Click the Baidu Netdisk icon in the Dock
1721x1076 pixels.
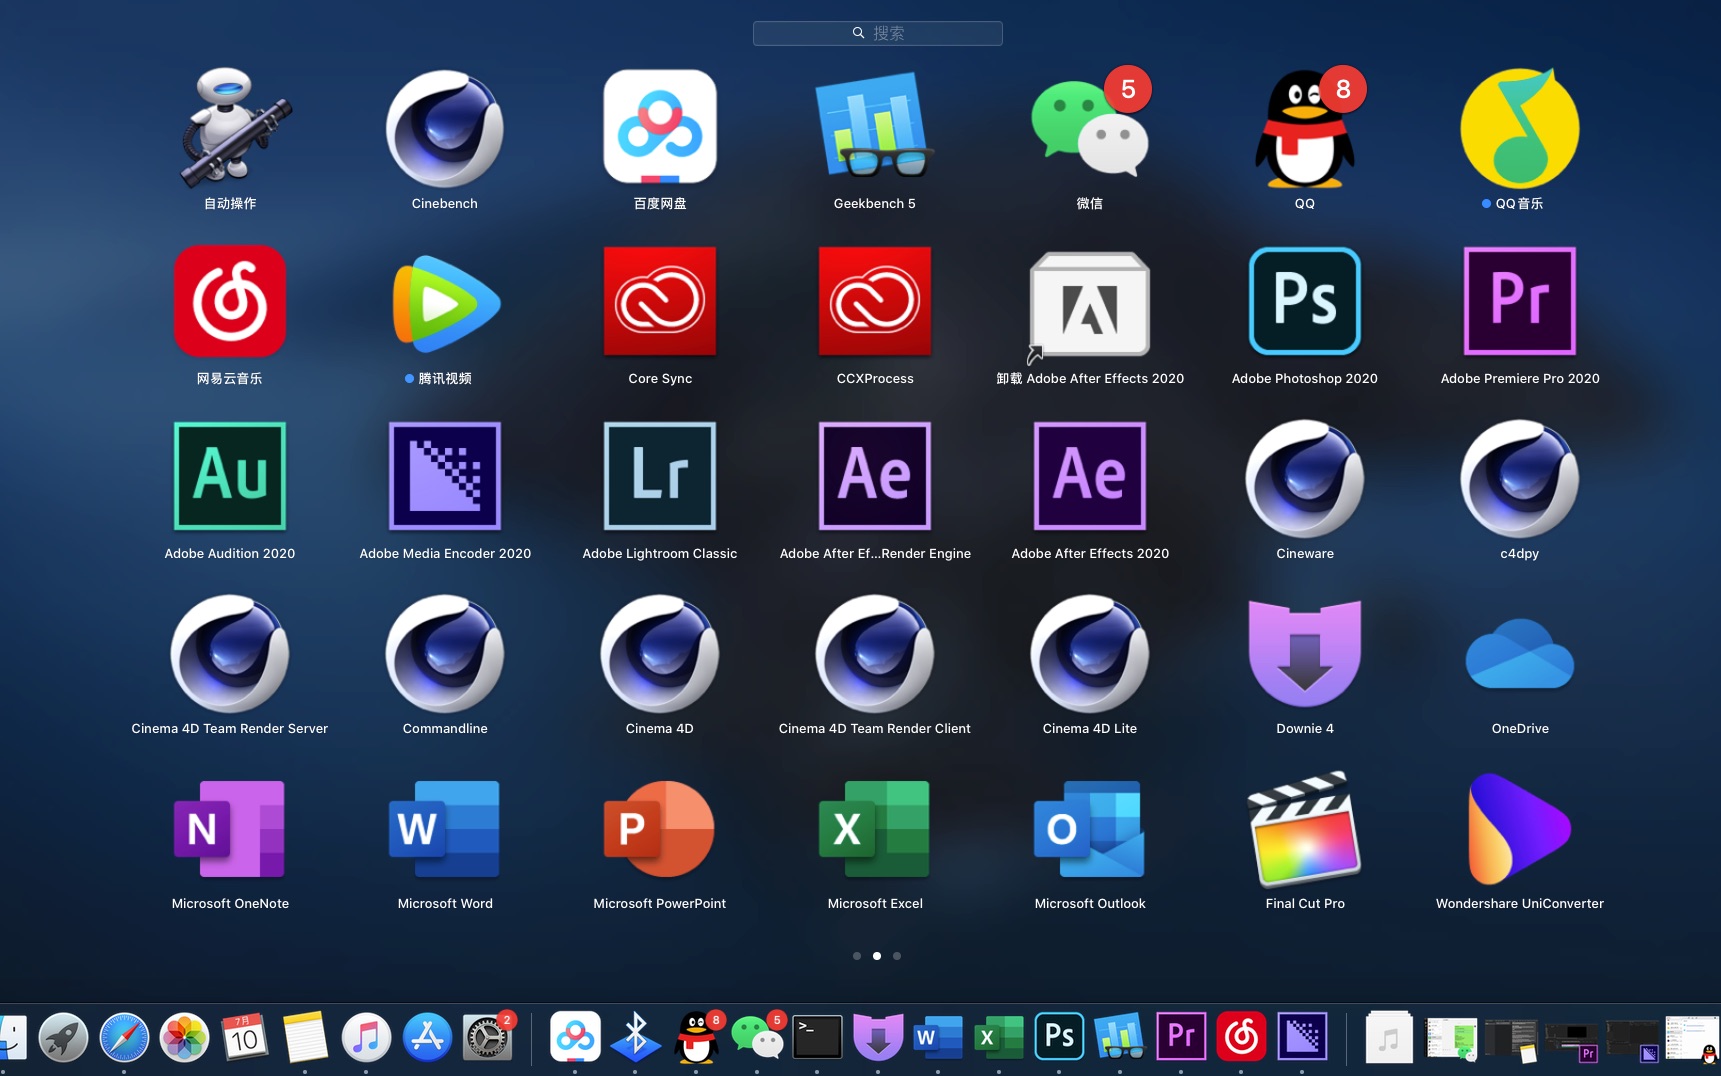pos(575,1037)
